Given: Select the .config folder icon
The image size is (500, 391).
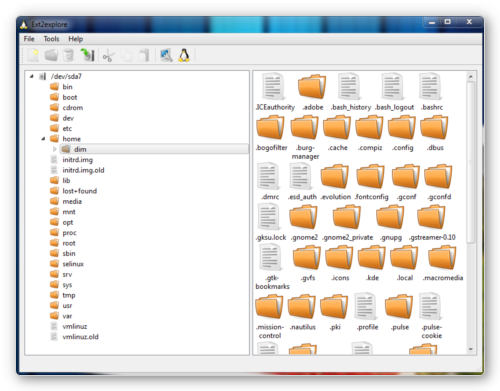Looking at the screenshot, I should (402, 127).
